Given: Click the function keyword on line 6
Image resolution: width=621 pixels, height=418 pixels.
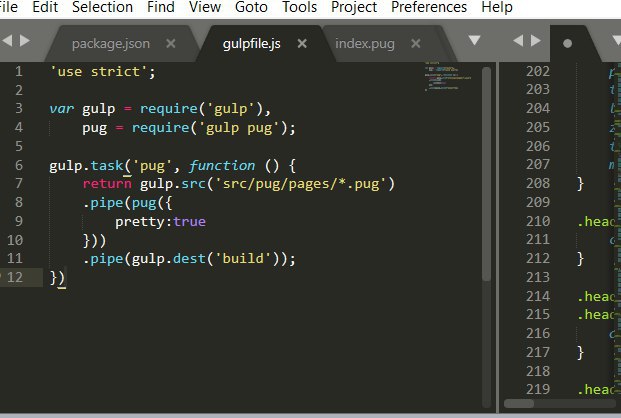Looking at the screenshot, I should coord(222,165).
